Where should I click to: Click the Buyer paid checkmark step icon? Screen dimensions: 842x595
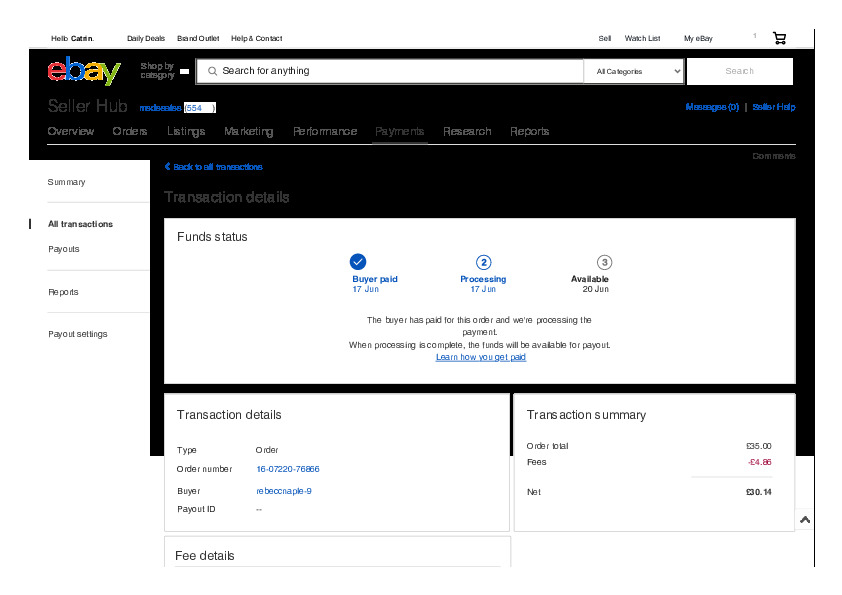358,262
